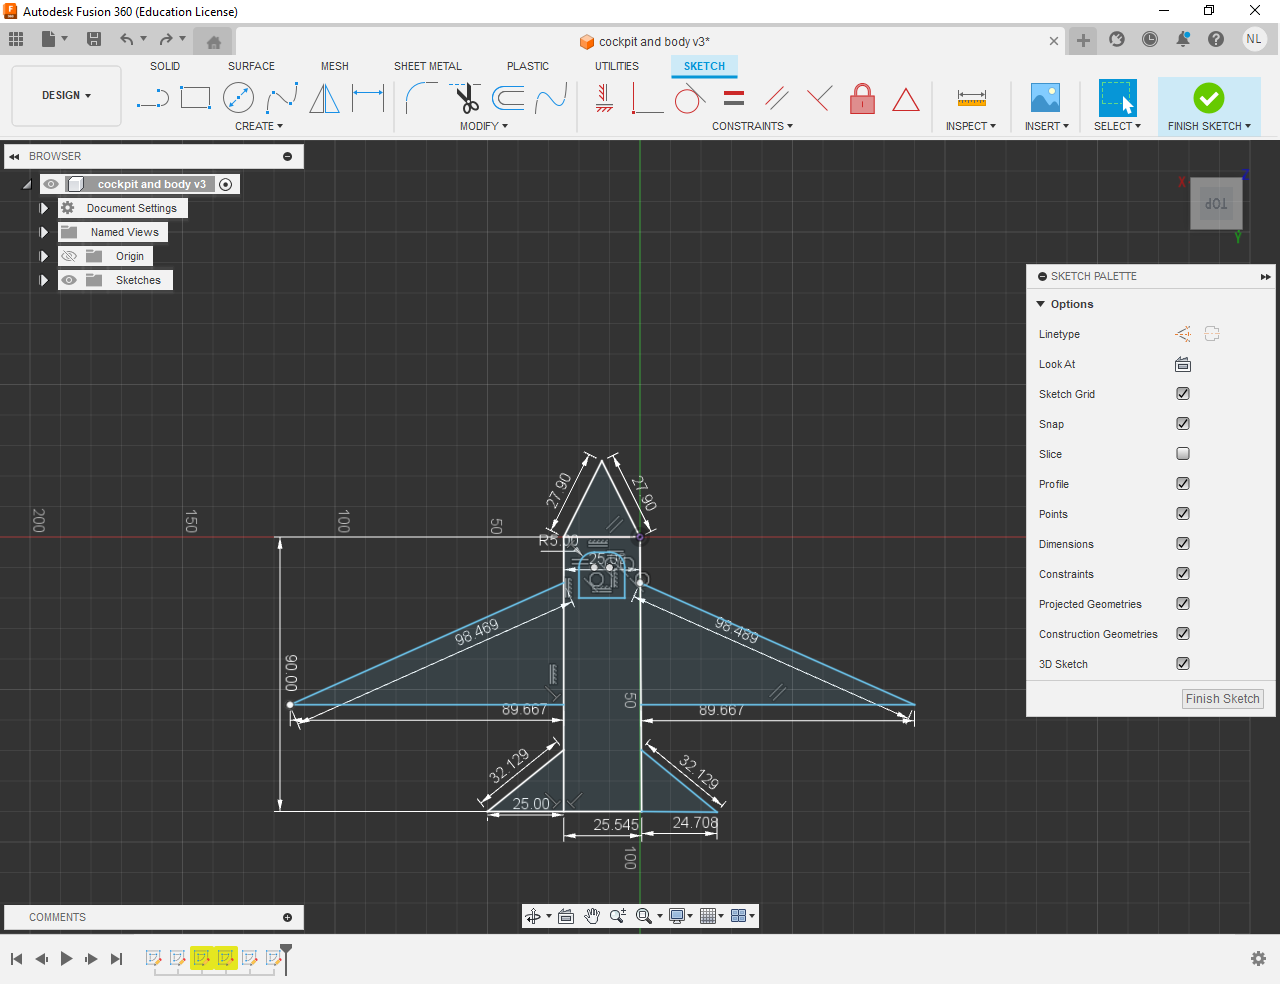Image resolution: width=1280 pixels, height=984 pixels.
Task: Switch to the SOLID tab
Action: click(x=164, y=66)
